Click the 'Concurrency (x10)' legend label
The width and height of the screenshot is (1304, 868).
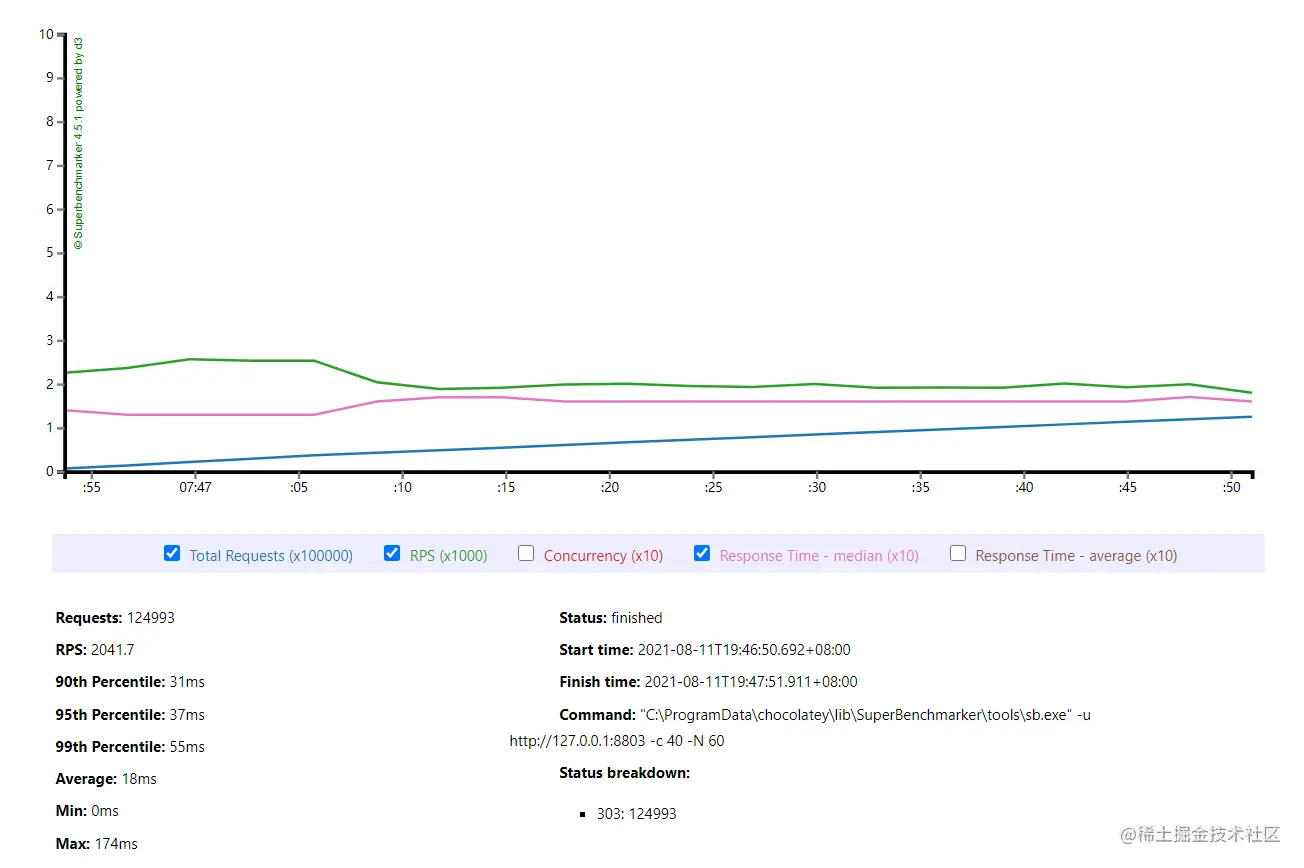click(x=603, y=556)
